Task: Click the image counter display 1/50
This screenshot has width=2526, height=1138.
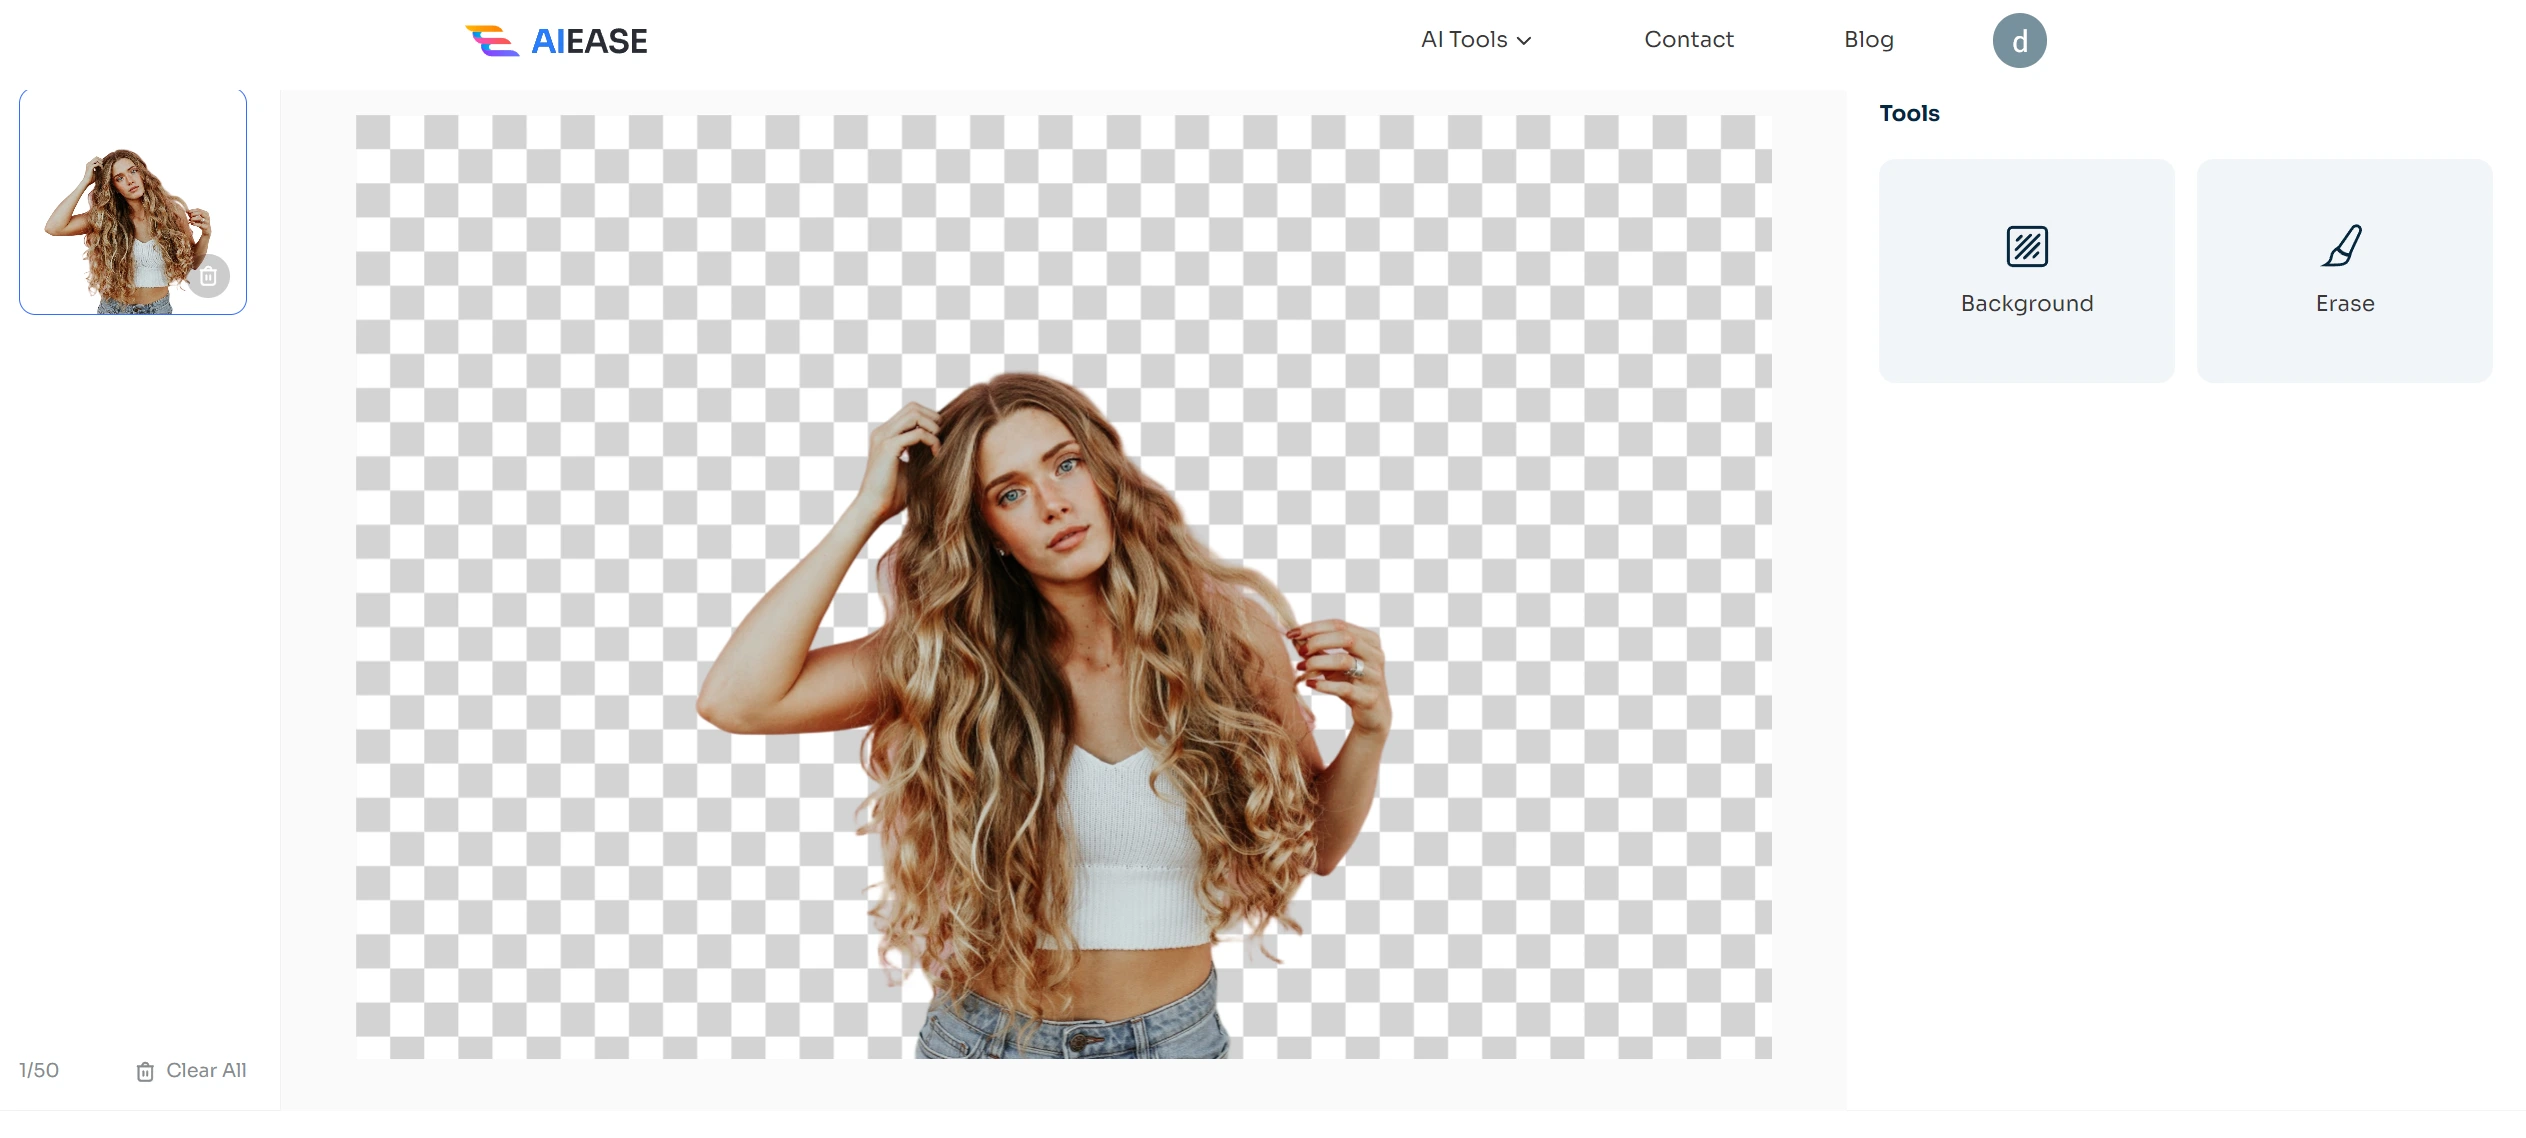Action: pos(40,1070)
